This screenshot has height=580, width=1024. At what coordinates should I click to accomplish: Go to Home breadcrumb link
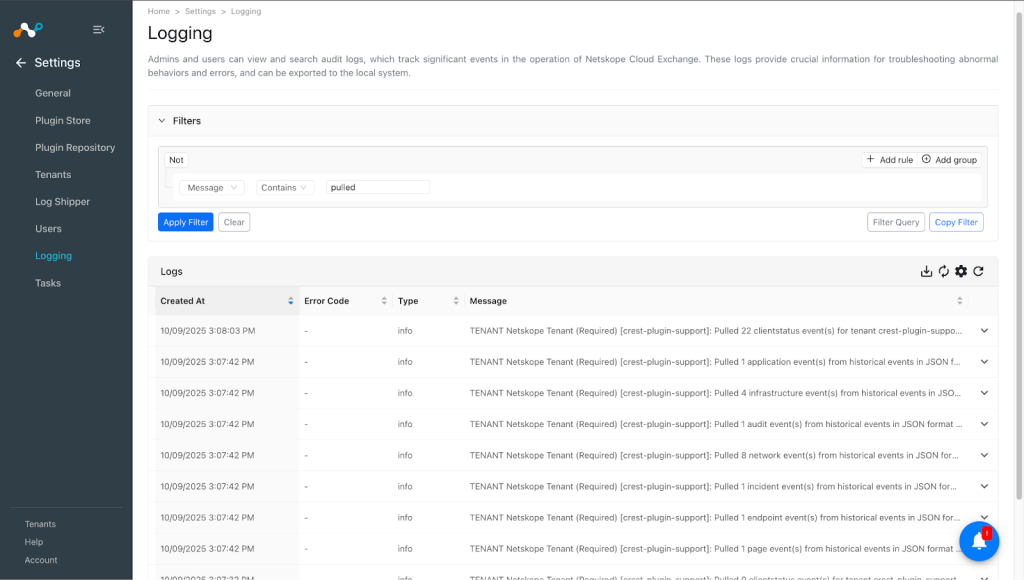click(x=159, y=12)
